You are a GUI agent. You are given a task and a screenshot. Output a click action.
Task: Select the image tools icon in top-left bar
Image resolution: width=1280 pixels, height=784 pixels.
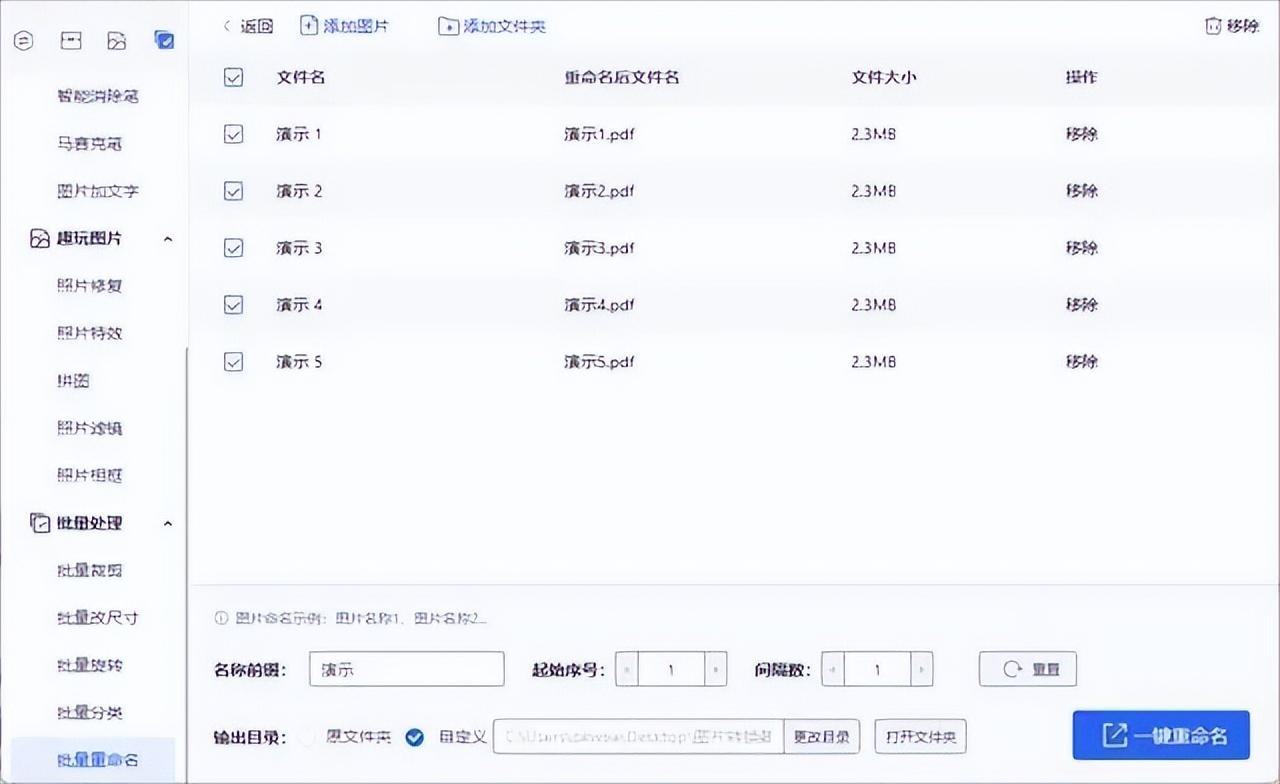(118, 41)
